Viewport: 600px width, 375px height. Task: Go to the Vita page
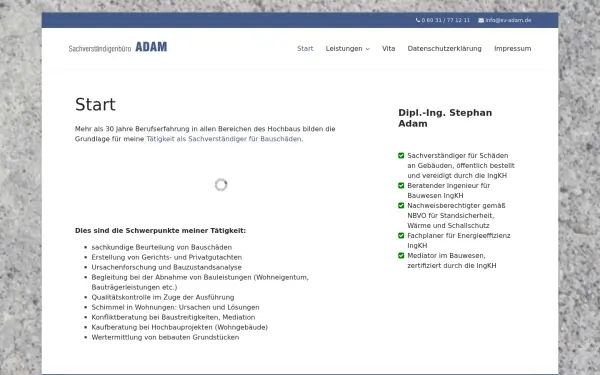[x=388, y=49]
